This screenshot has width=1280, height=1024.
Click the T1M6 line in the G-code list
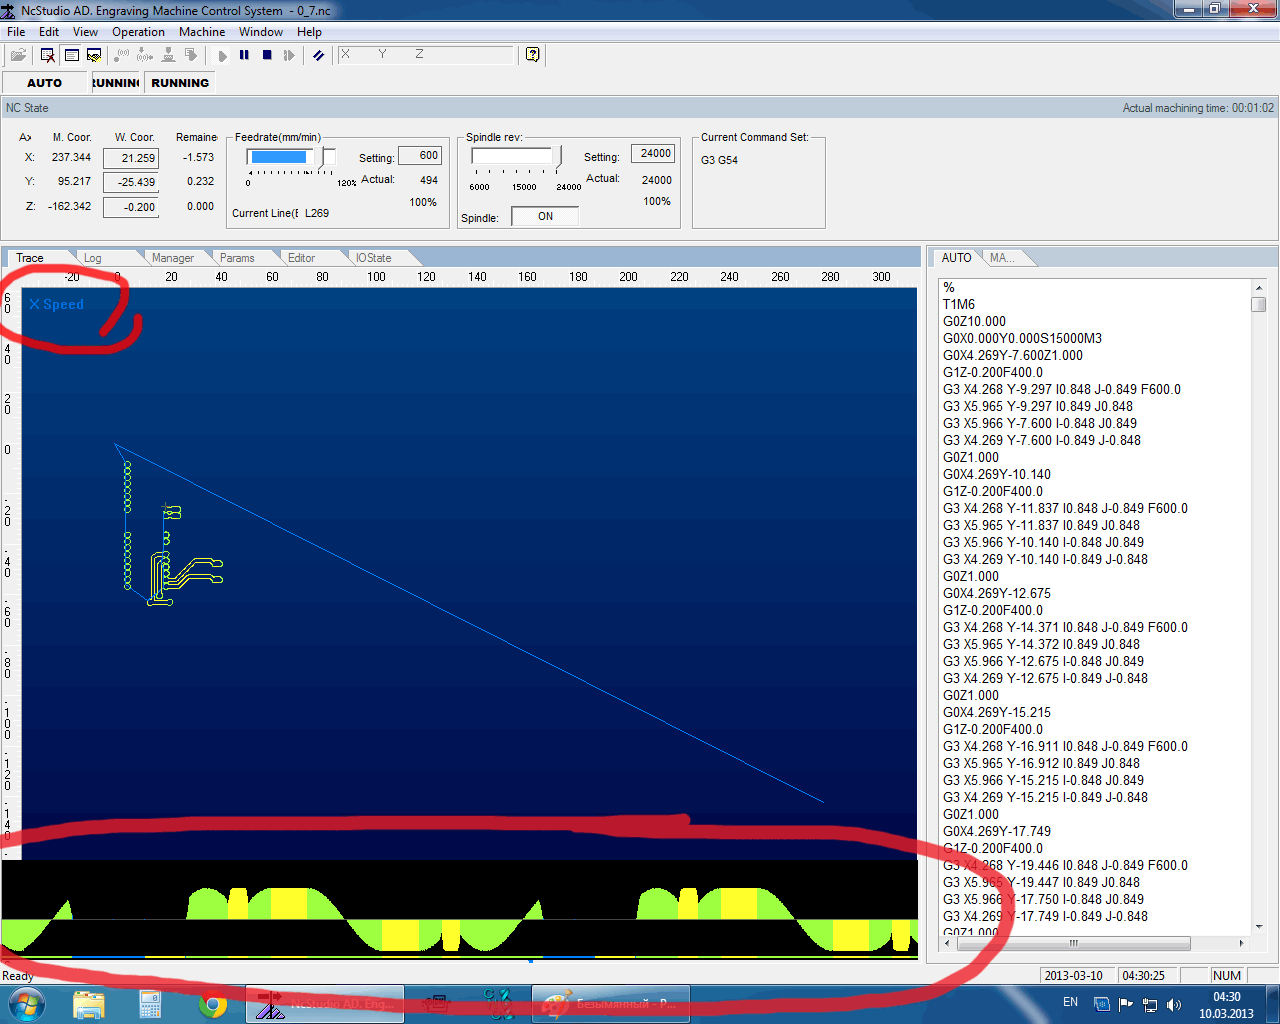click(x=959, y=304)
